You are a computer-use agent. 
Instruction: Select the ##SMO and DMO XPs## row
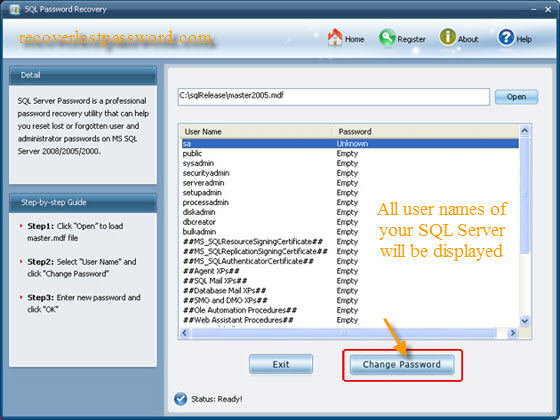tap(350, 300)
